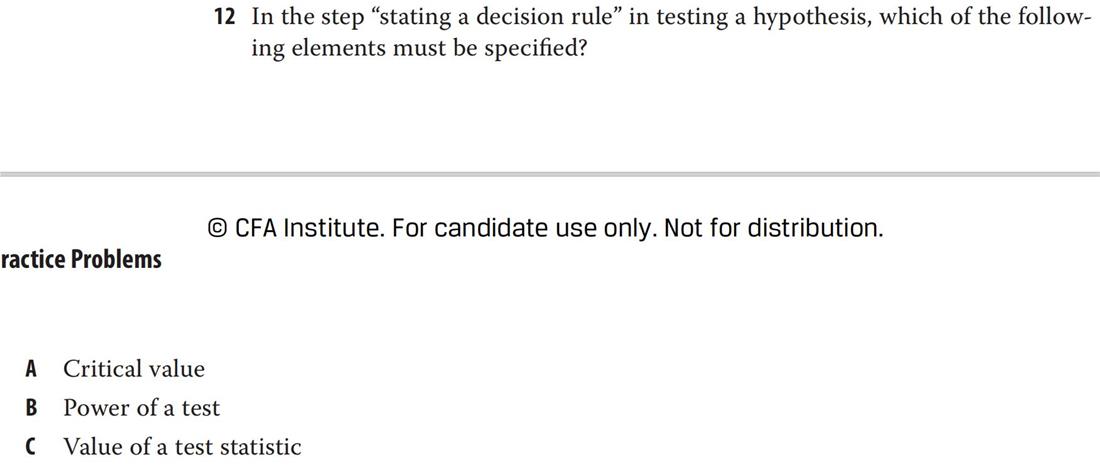
Task: Click the horizontal page divider line
Action: pos(550,173)
